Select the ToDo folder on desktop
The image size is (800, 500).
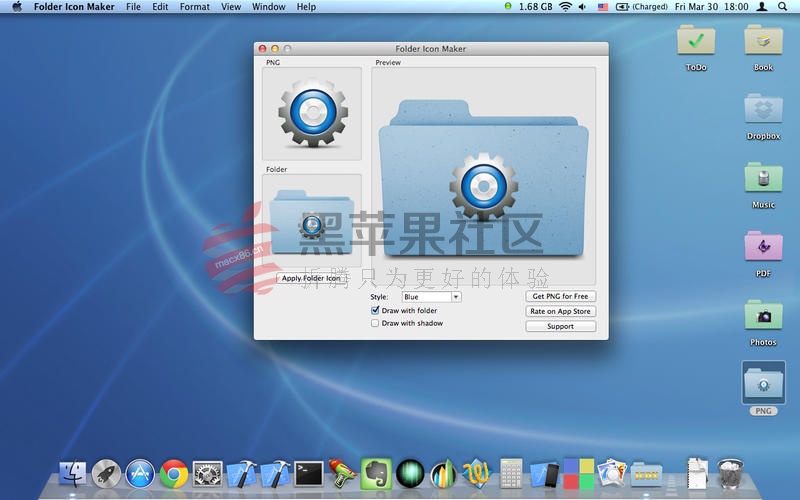[x=696, y=47]
